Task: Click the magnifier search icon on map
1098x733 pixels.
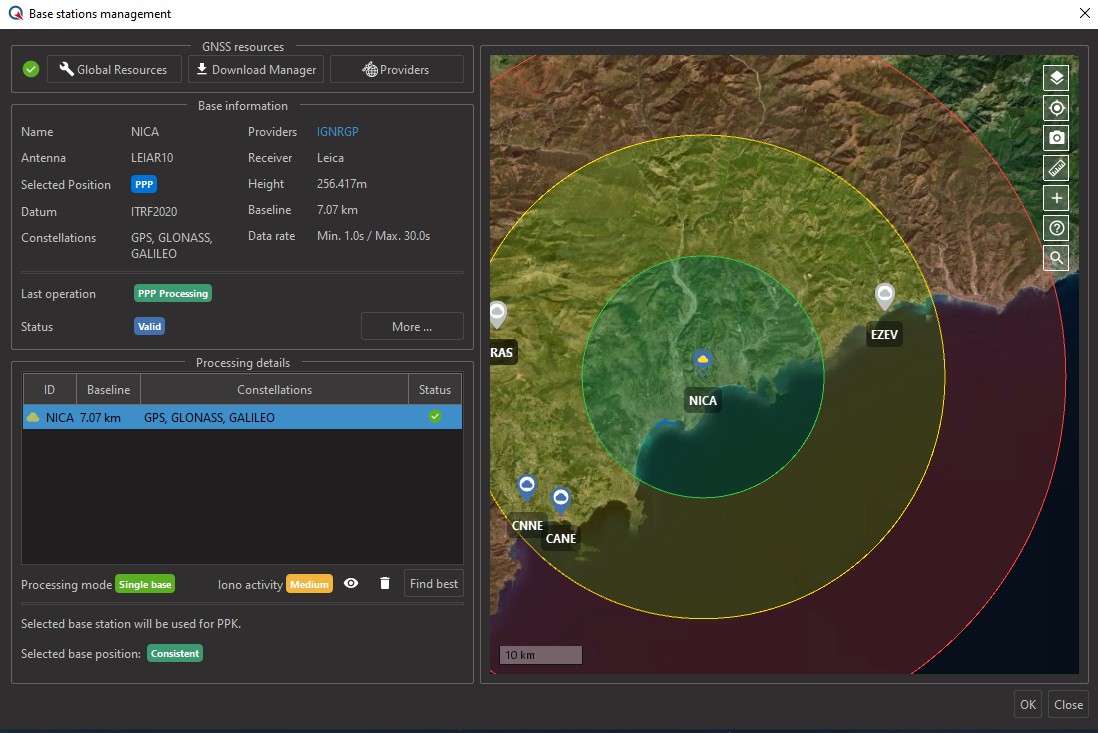Action: pos(1056,258)
